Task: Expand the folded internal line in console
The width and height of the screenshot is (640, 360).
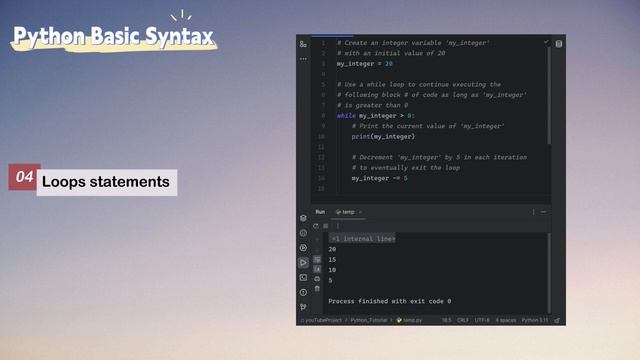Action: tap(362, 239)
